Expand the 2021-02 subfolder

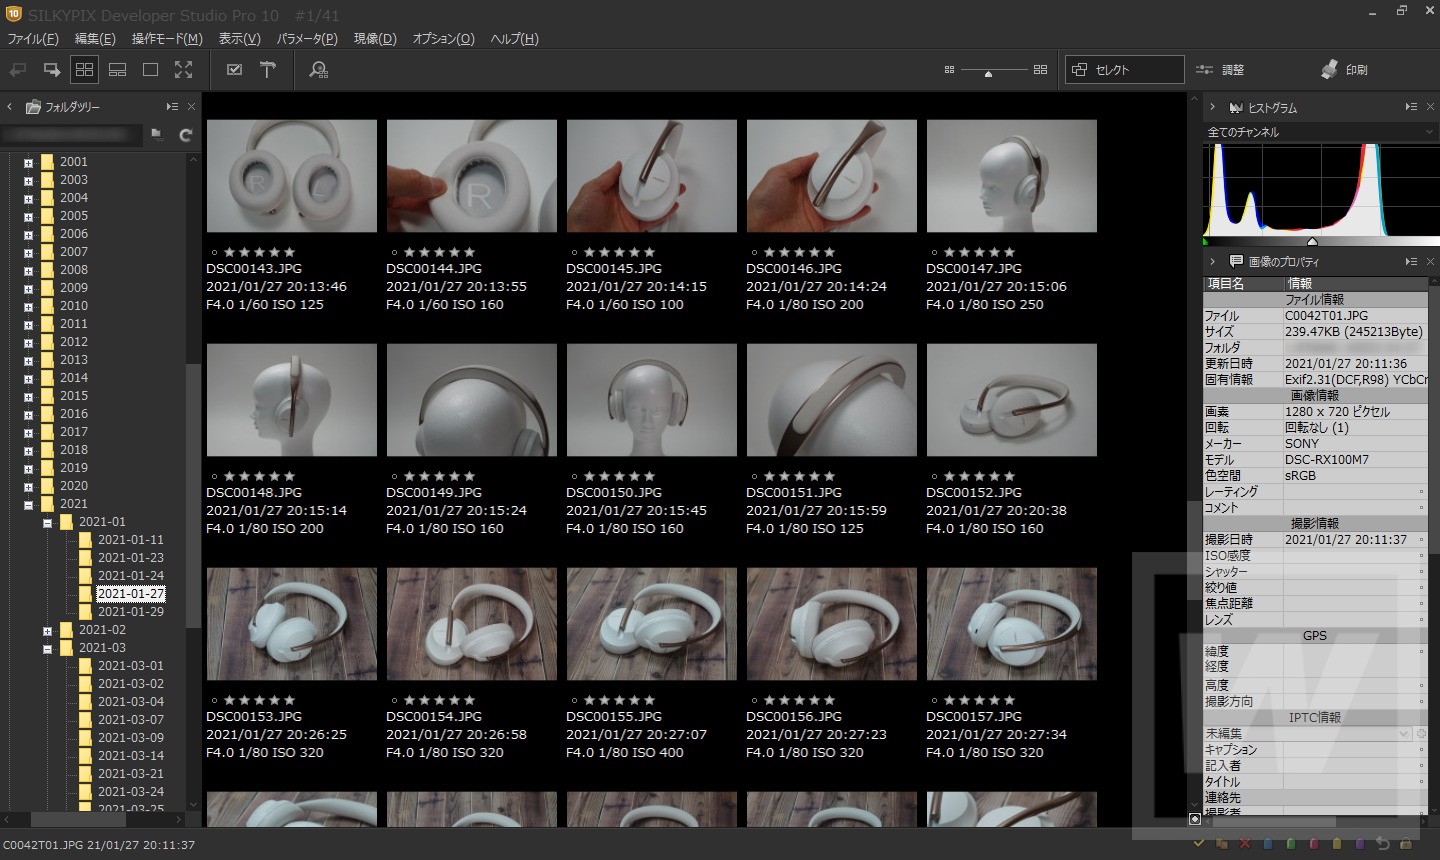pyautogui.click(x=47, y=630)
